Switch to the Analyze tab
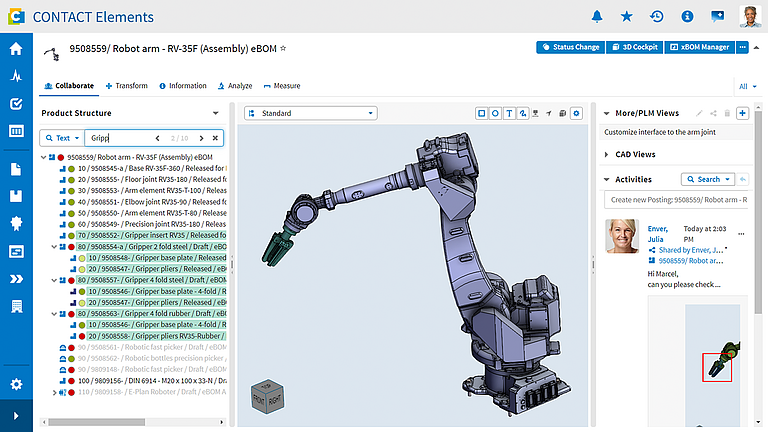 coord(235,86)
